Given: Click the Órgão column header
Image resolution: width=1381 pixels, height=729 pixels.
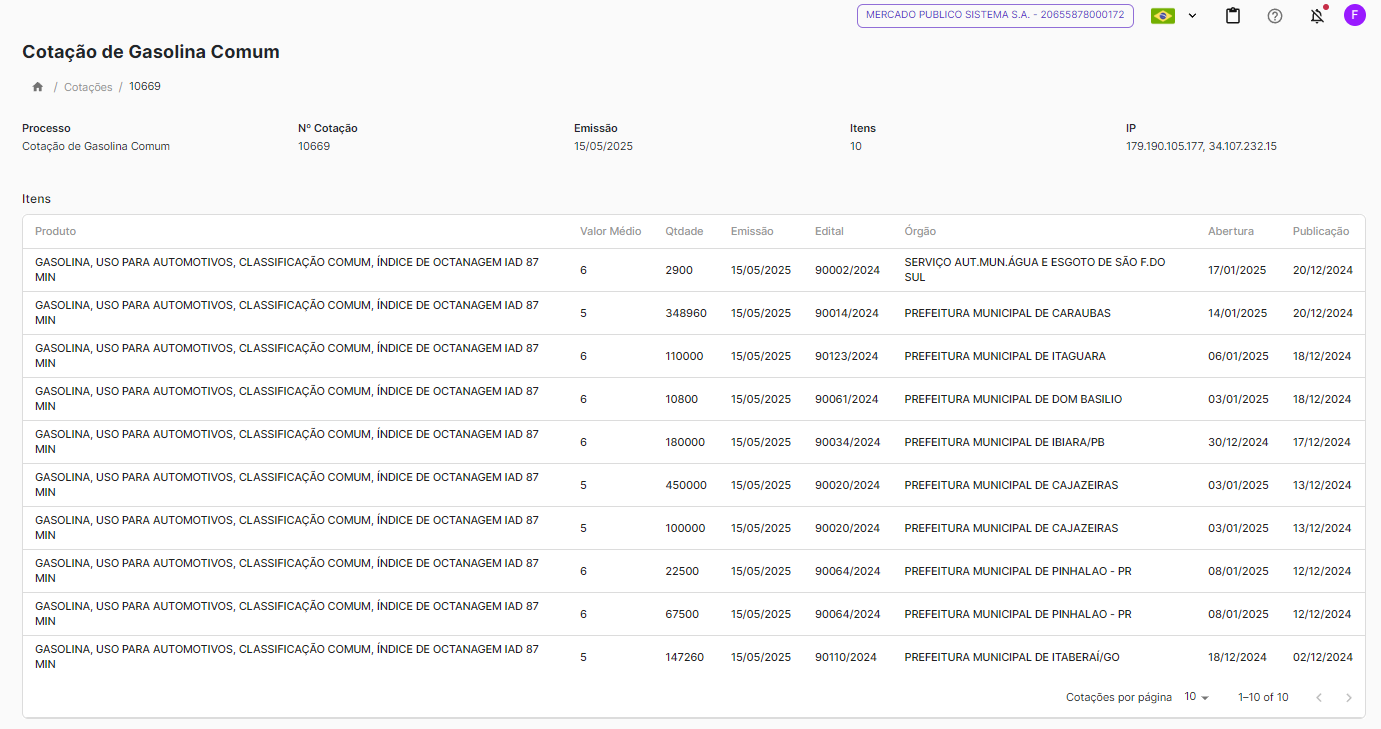Looking at the screenshot, I should (920, 231).
